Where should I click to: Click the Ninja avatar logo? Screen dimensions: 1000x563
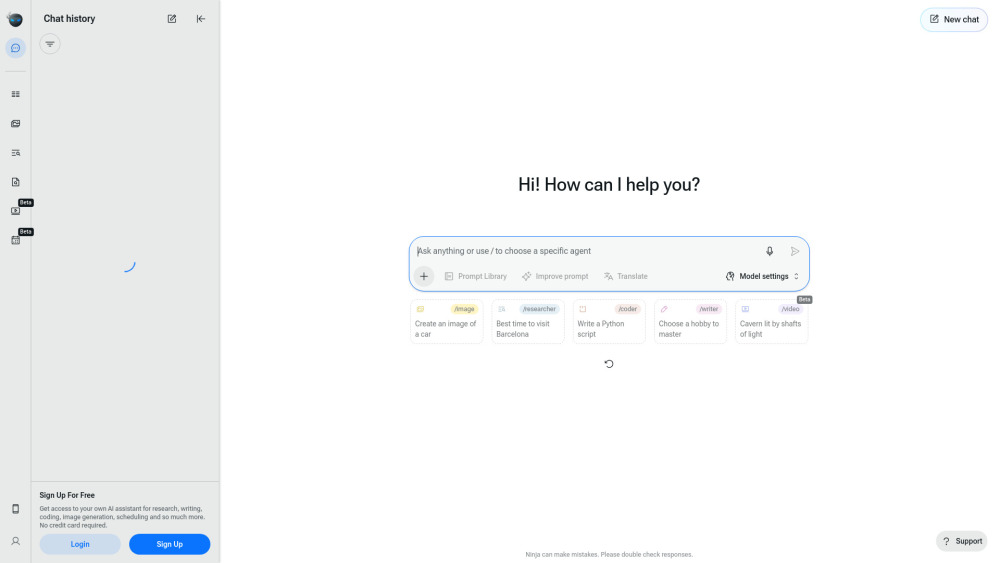click(x=15, y=19)
